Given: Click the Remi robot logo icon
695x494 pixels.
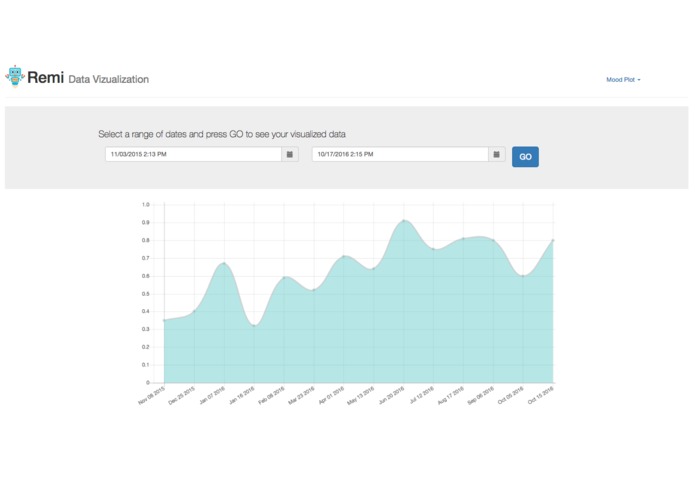Looking at the screenshot, I should tap(15, 76).
